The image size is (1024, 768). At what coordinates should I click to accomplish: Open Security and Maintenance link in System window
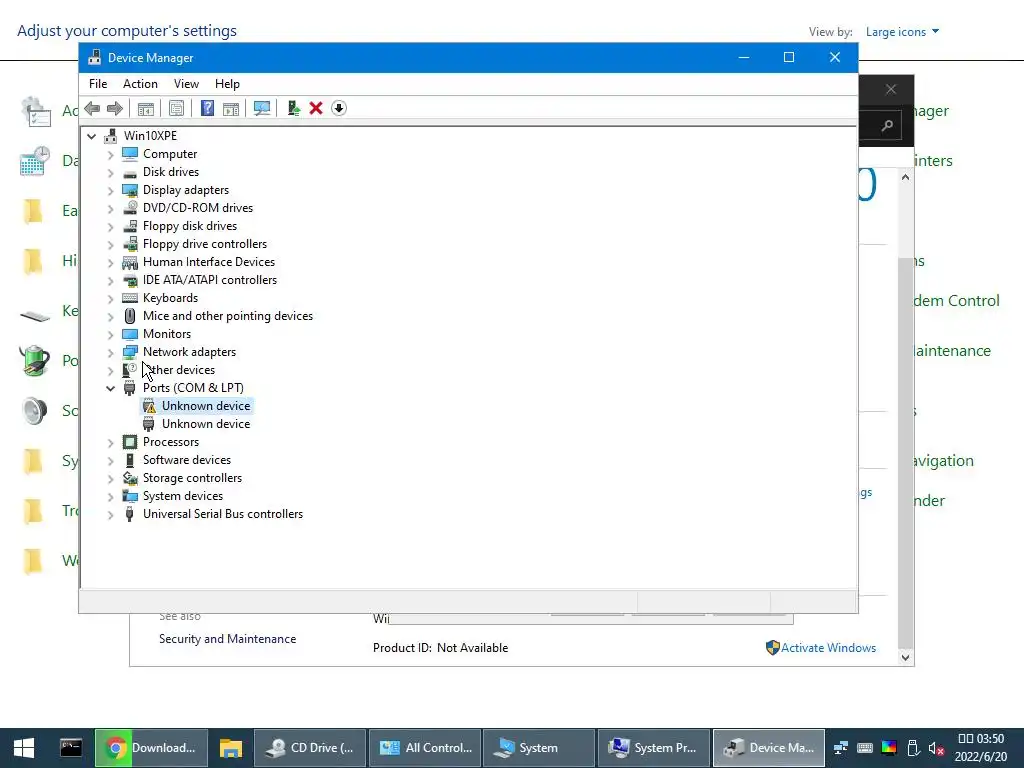pos(227,639)
